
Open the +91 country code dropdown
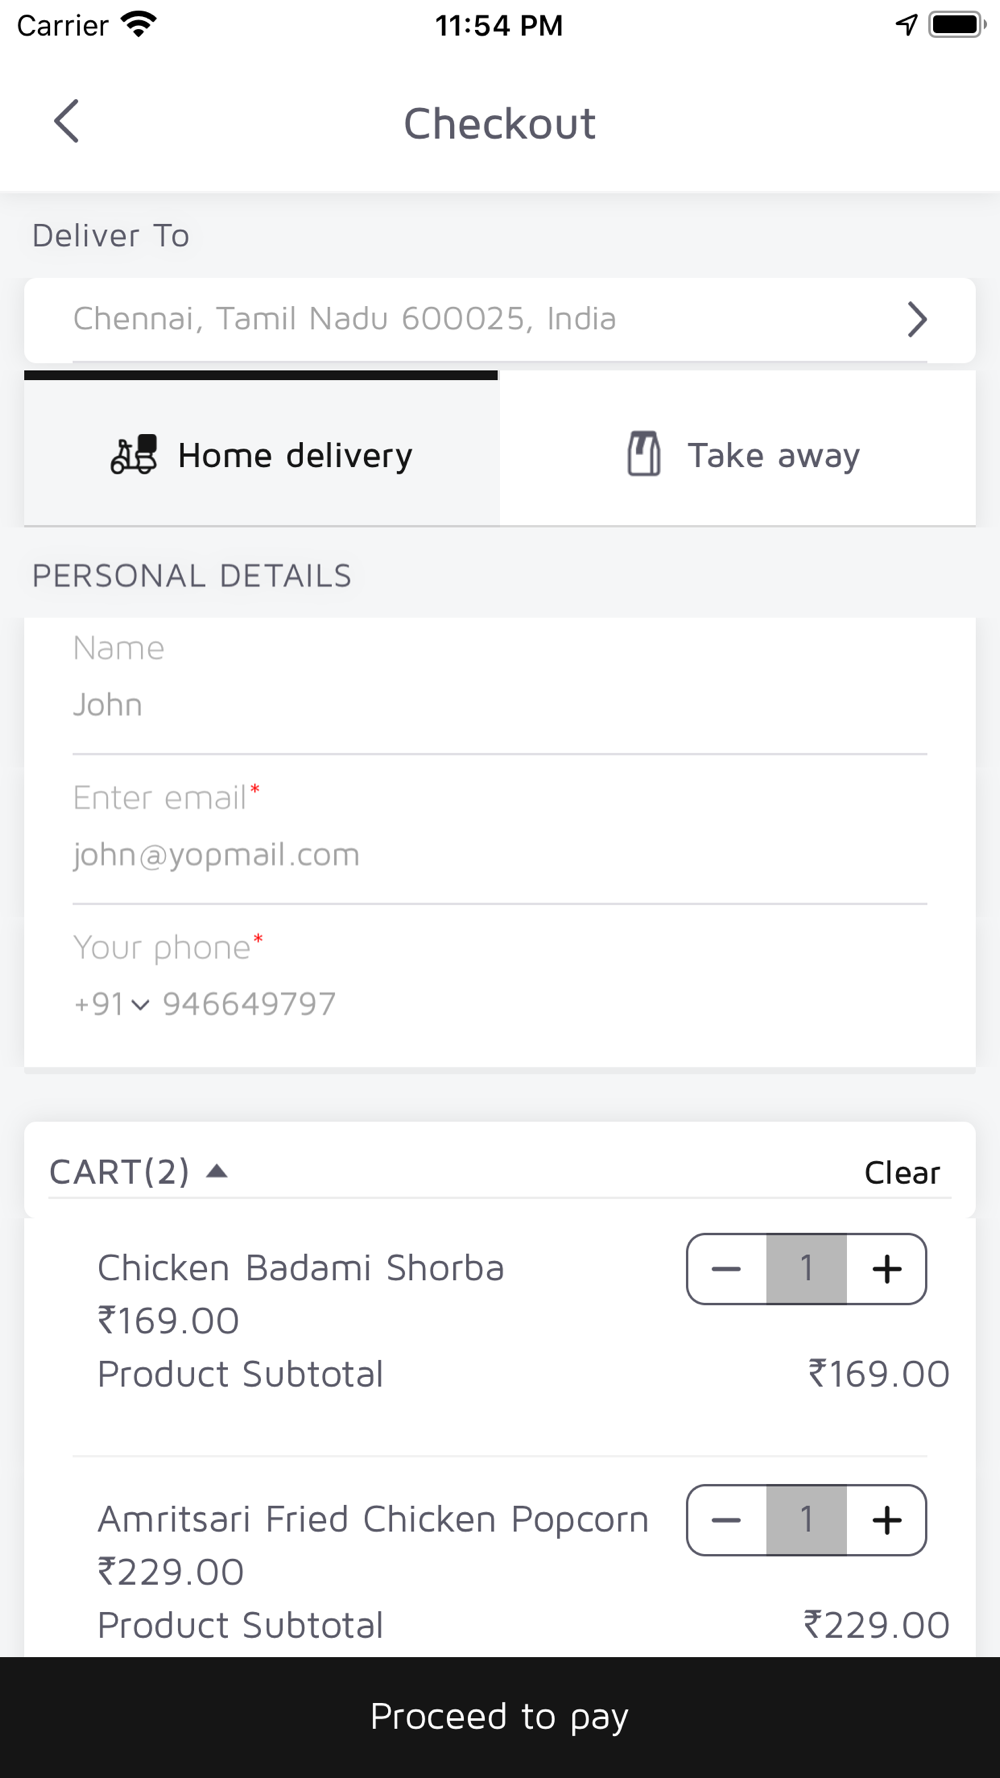pyautogui.click(x=111, y=1004)
